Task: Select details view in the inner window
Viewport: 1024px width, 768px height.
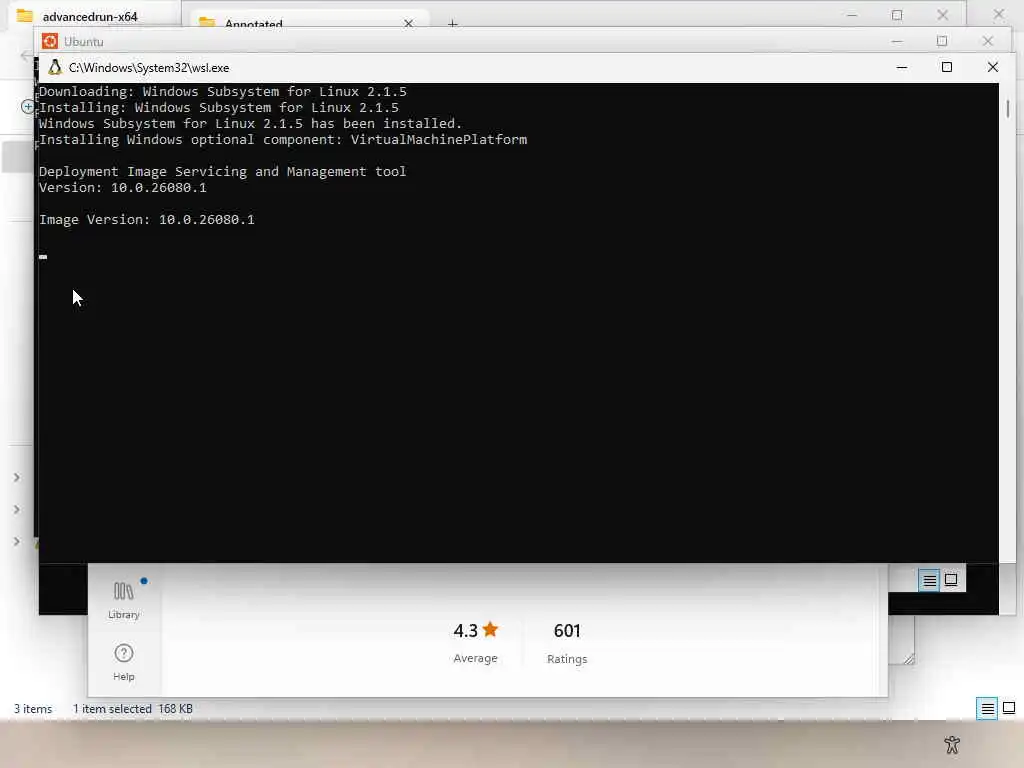Action: coord(929,580)
